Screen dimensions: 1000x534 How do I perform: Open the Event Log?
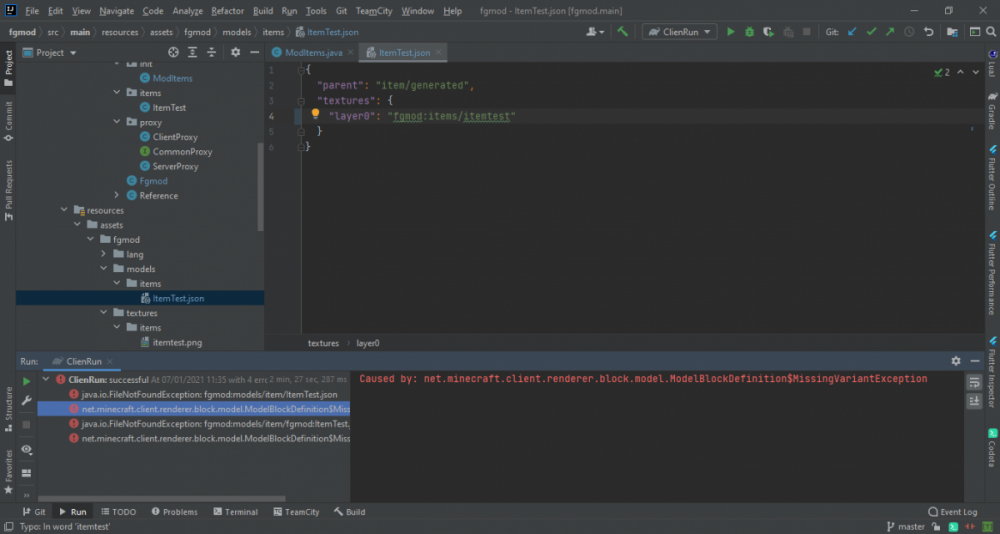(952, 512)
